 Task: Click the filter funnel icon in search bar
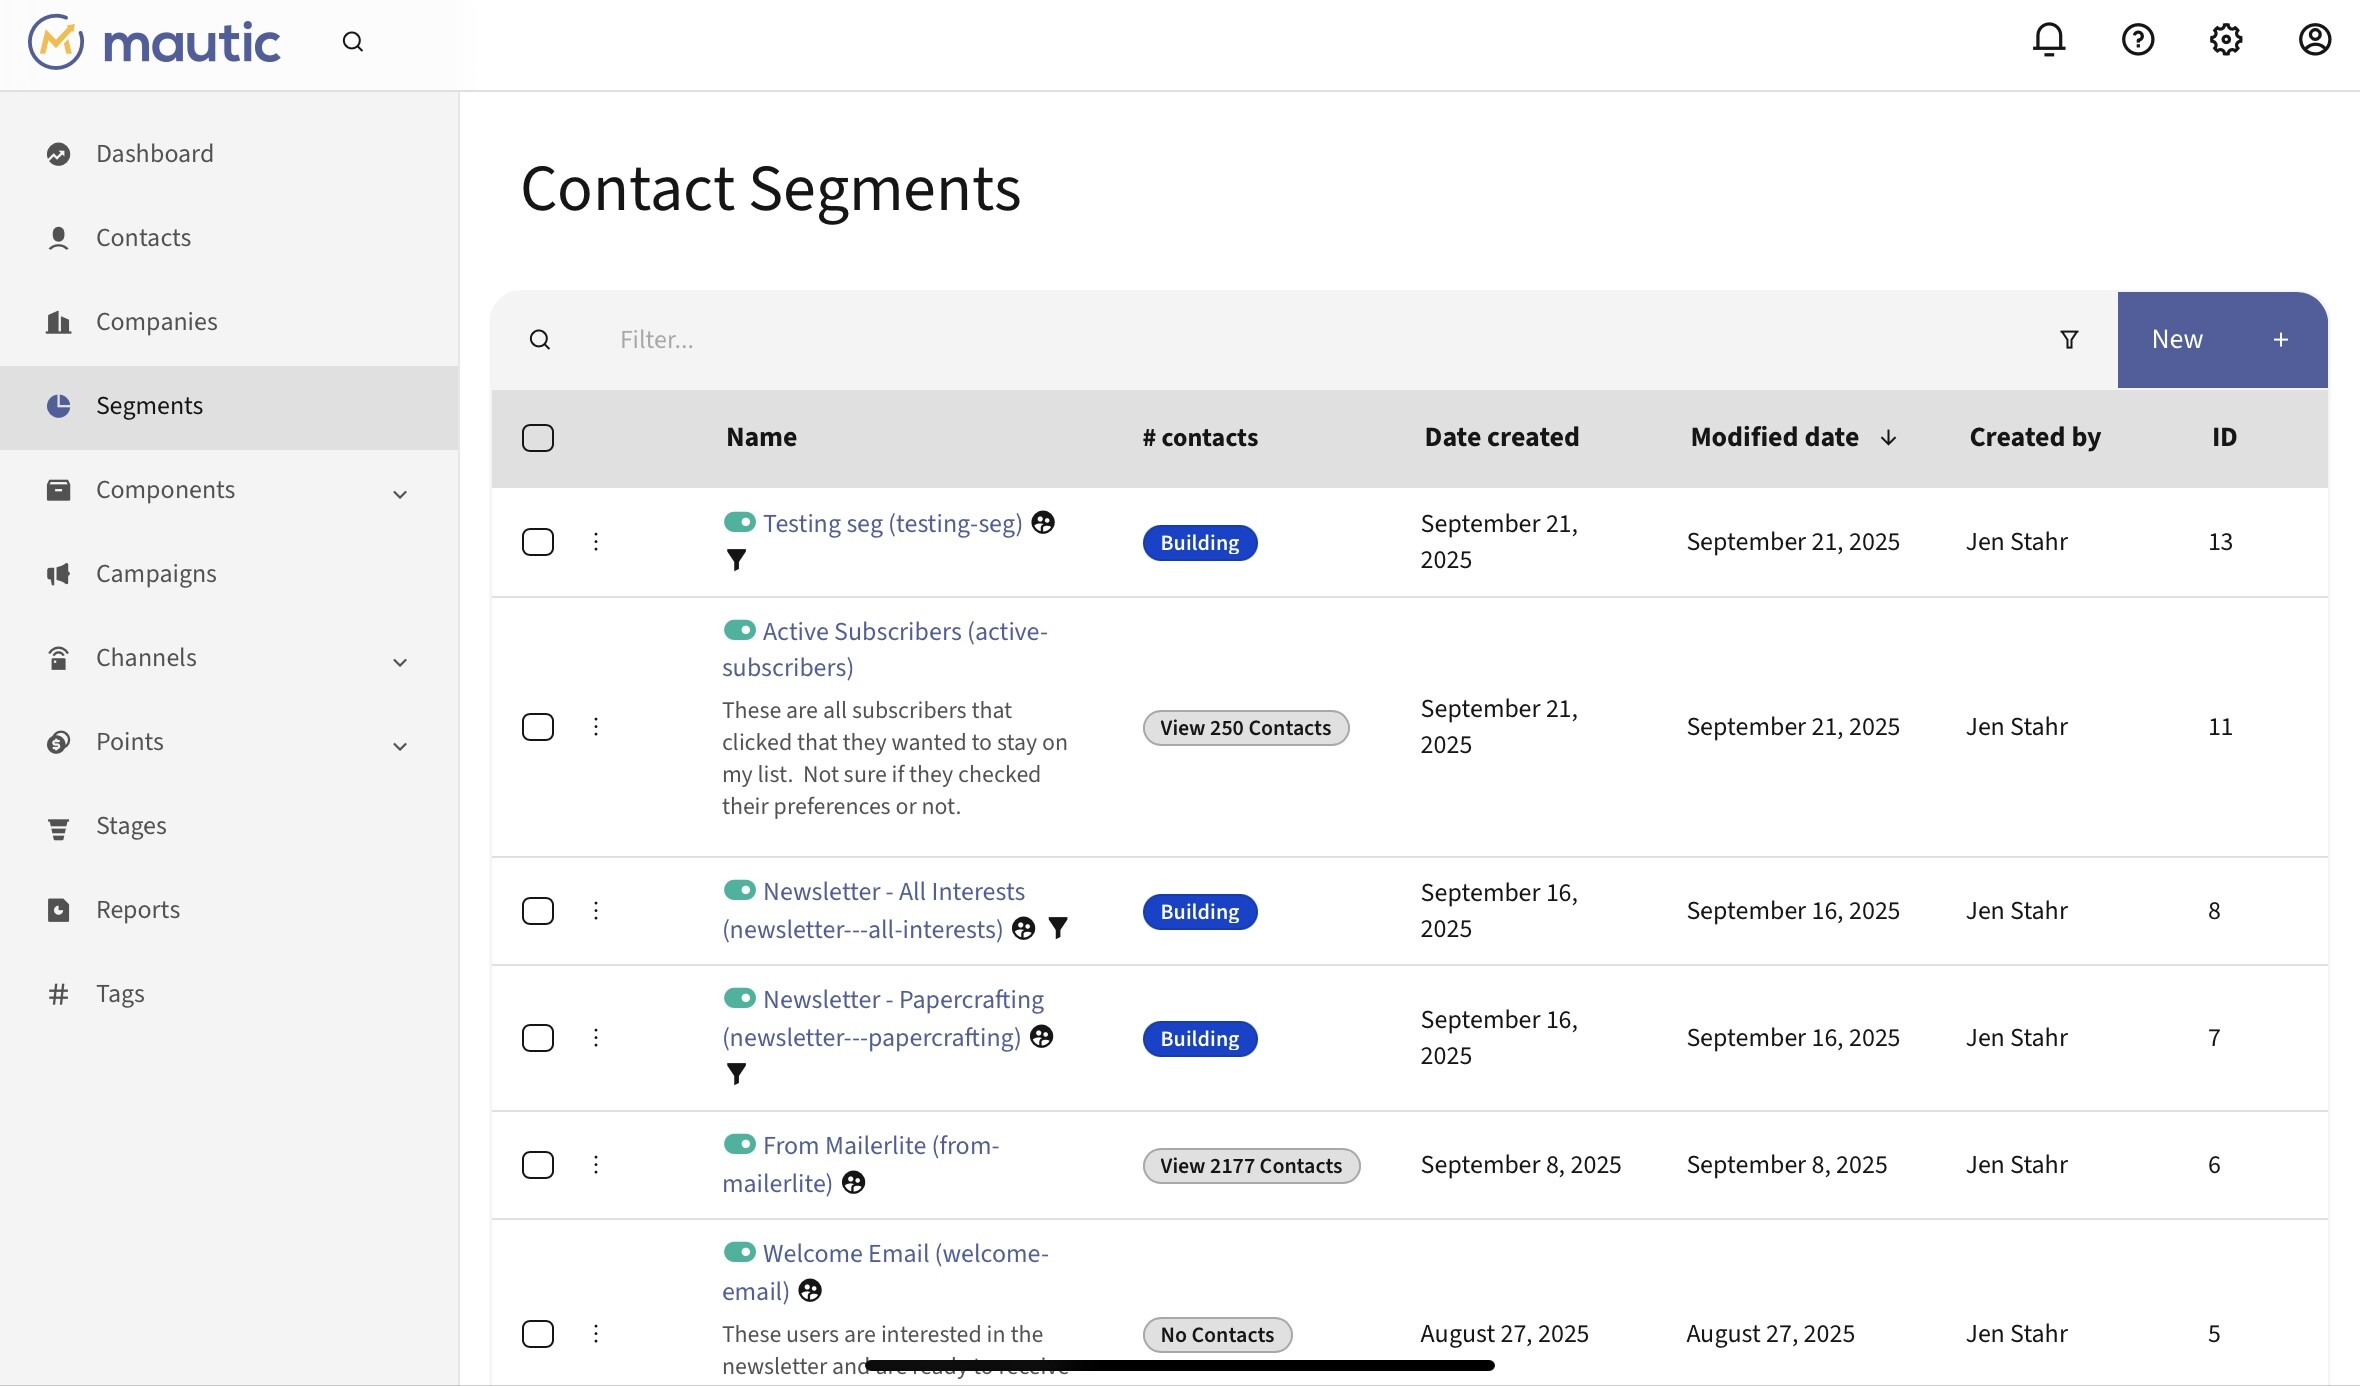2069,340
